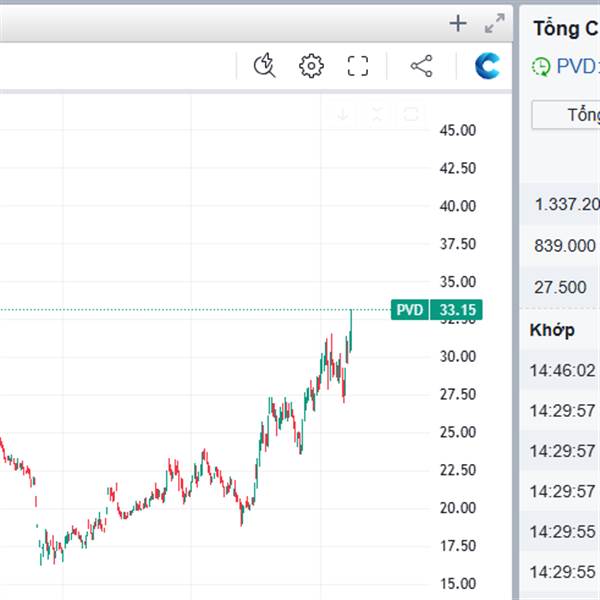Open the quick search lightning icon
Image resolution: width=600 pixels, height=600 pixels.
tap(265, 67)
